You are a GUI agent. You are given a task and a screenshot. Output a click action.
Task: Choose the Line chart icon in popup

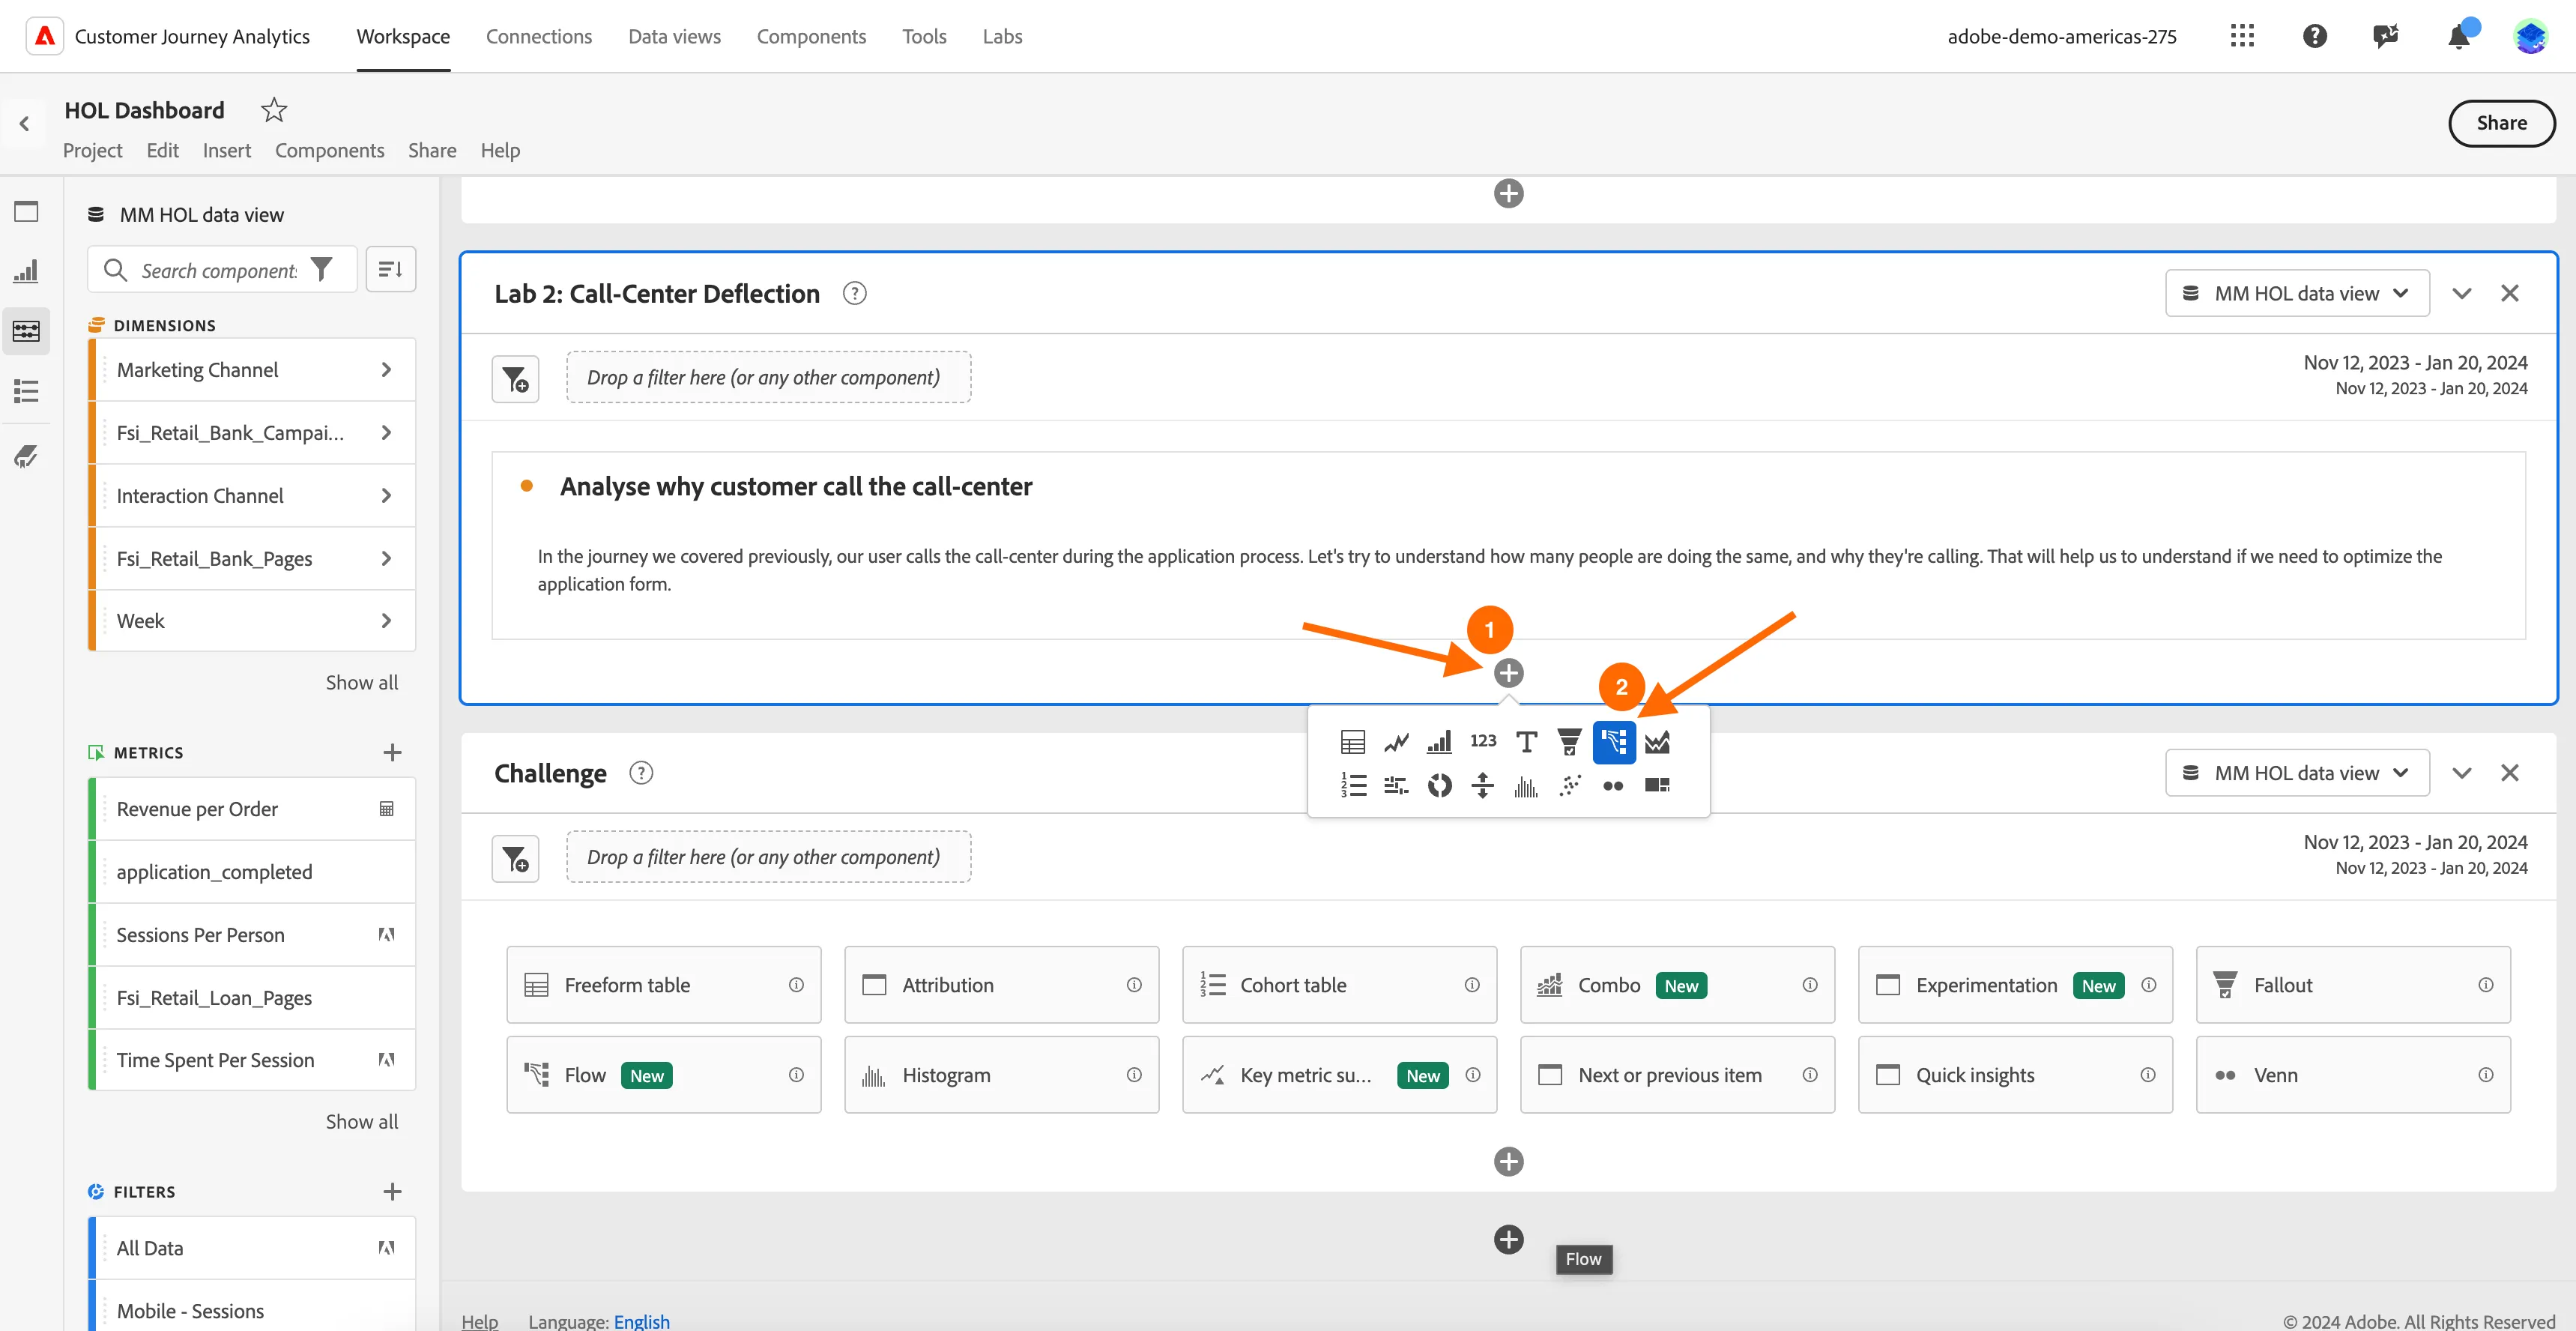(x=1396, y=742)
